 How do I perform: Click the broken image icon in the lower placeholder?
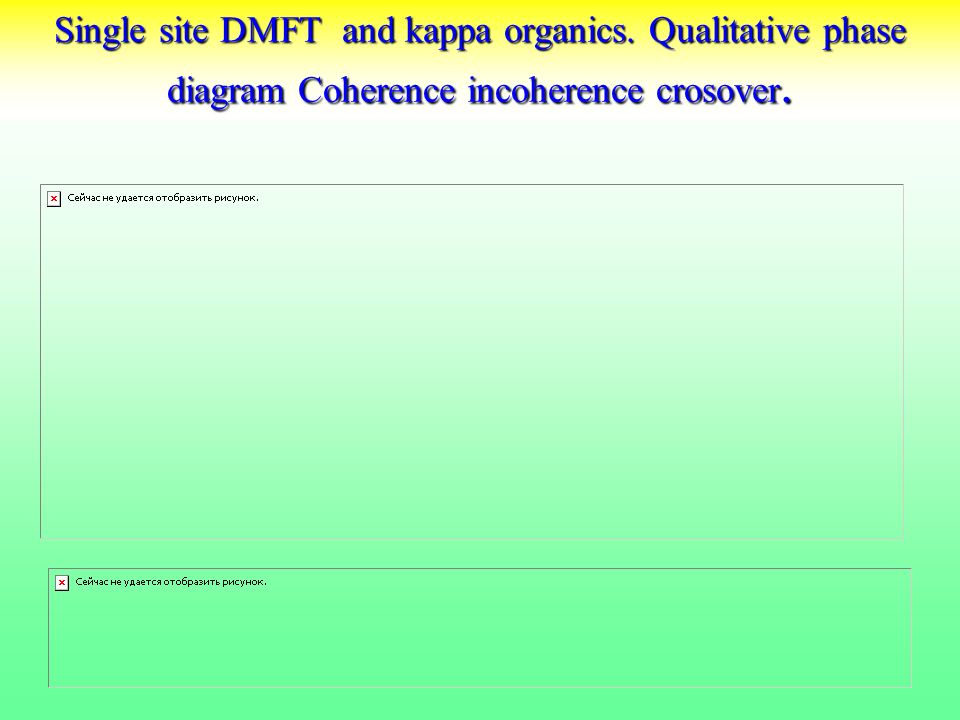[62, 583]
